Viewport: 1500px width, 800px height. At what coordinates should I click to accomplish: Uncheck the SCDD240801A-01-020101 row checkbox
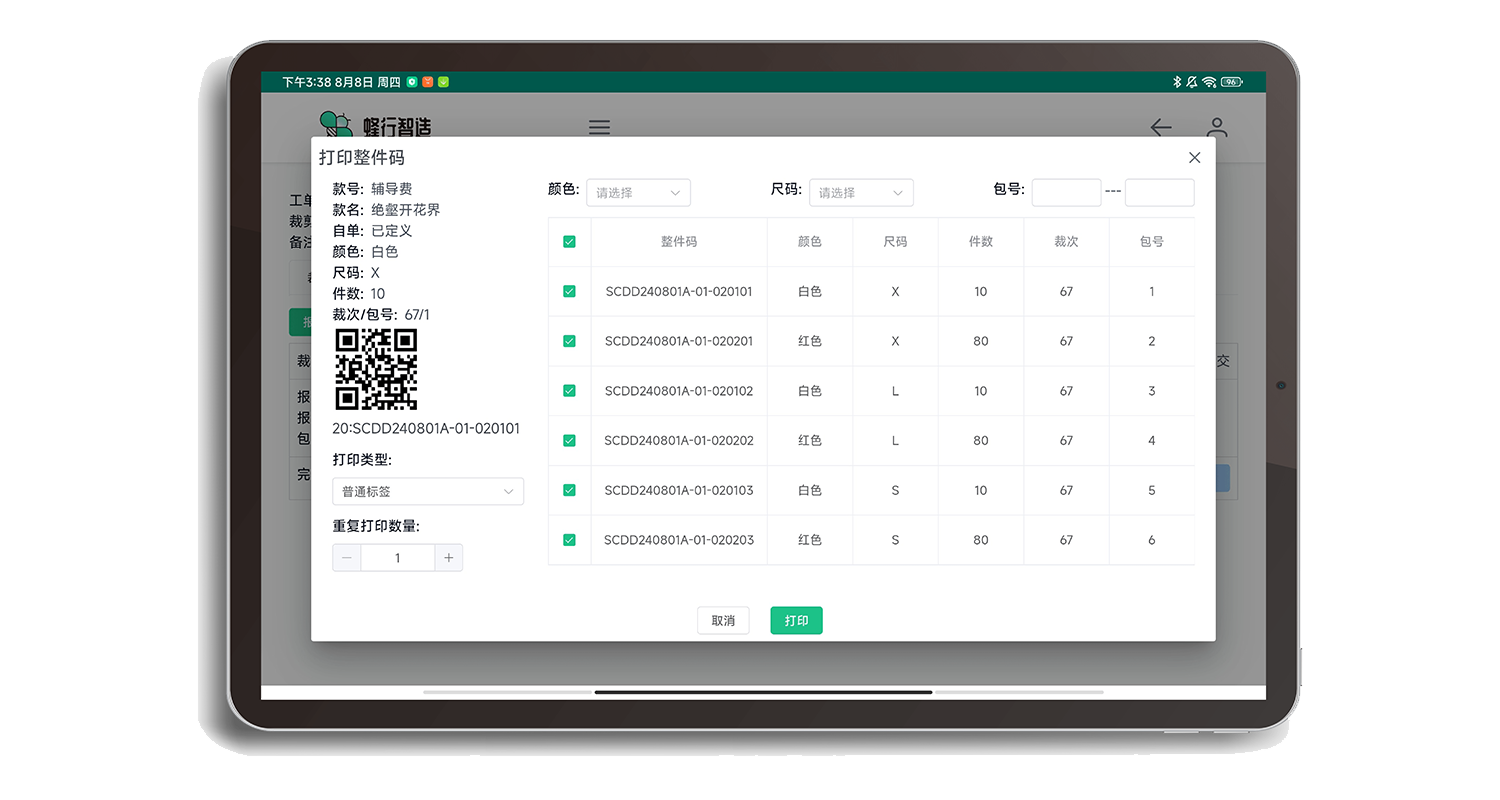569,291
